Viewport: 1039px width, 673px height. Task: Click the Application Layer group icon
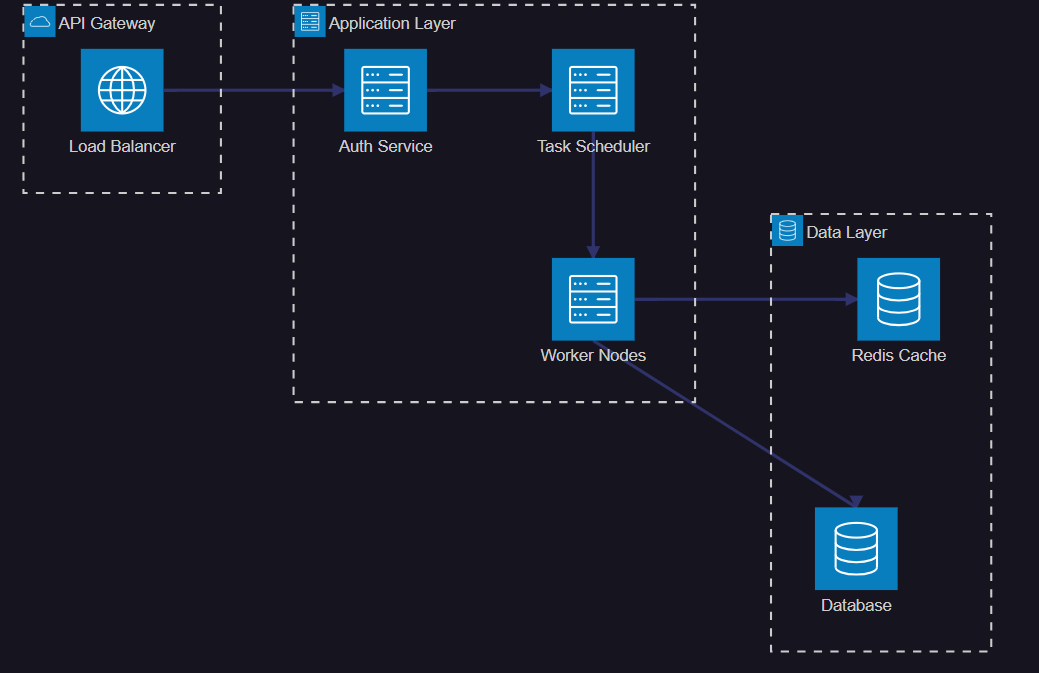[x=309, y=22]
